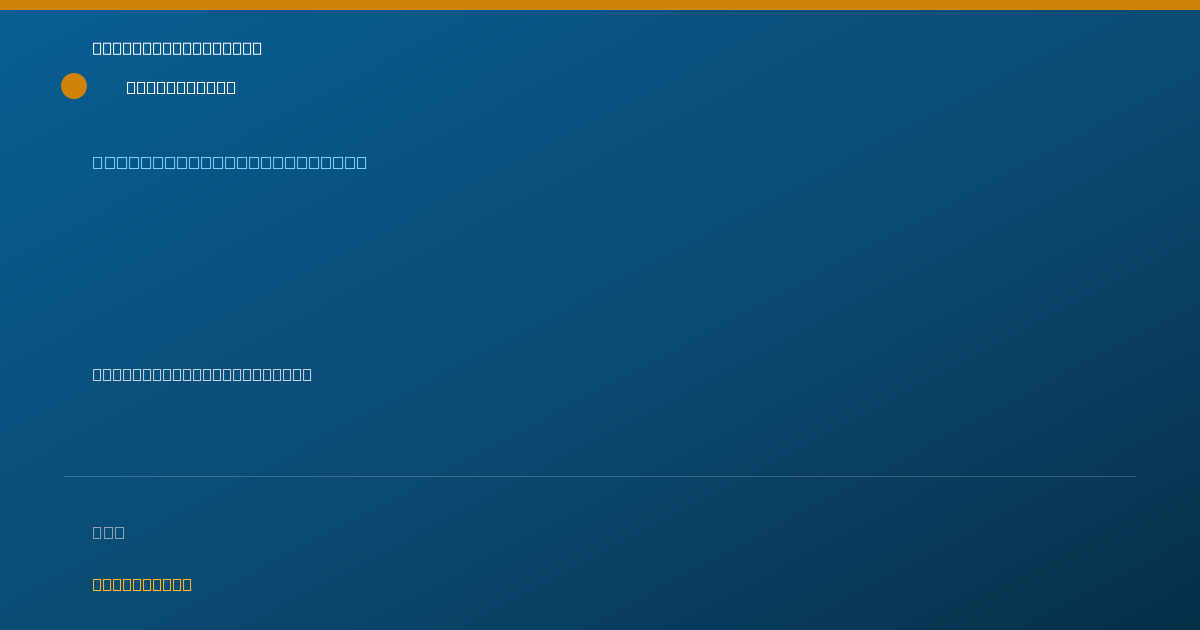
Task: Open the yellow text link at the bottom
Action: 142,584
